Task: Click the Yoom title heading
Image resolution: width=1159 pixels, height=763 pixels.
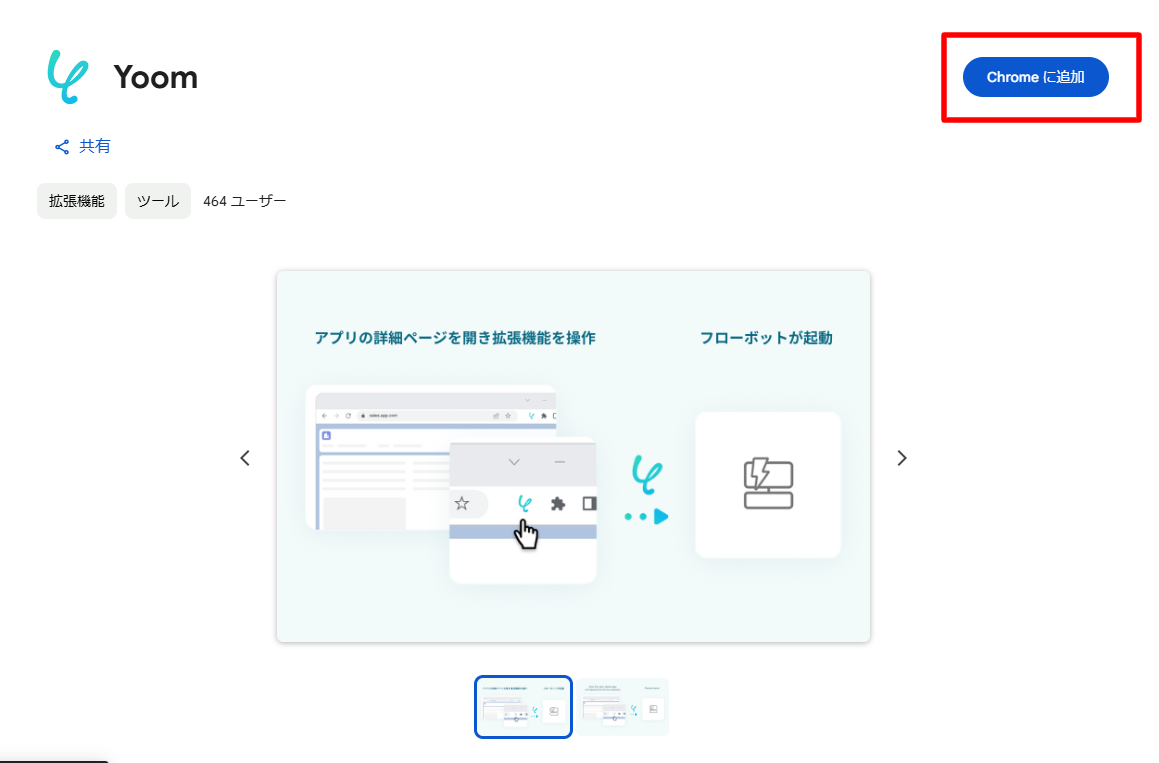Action: tap(155, 77)
